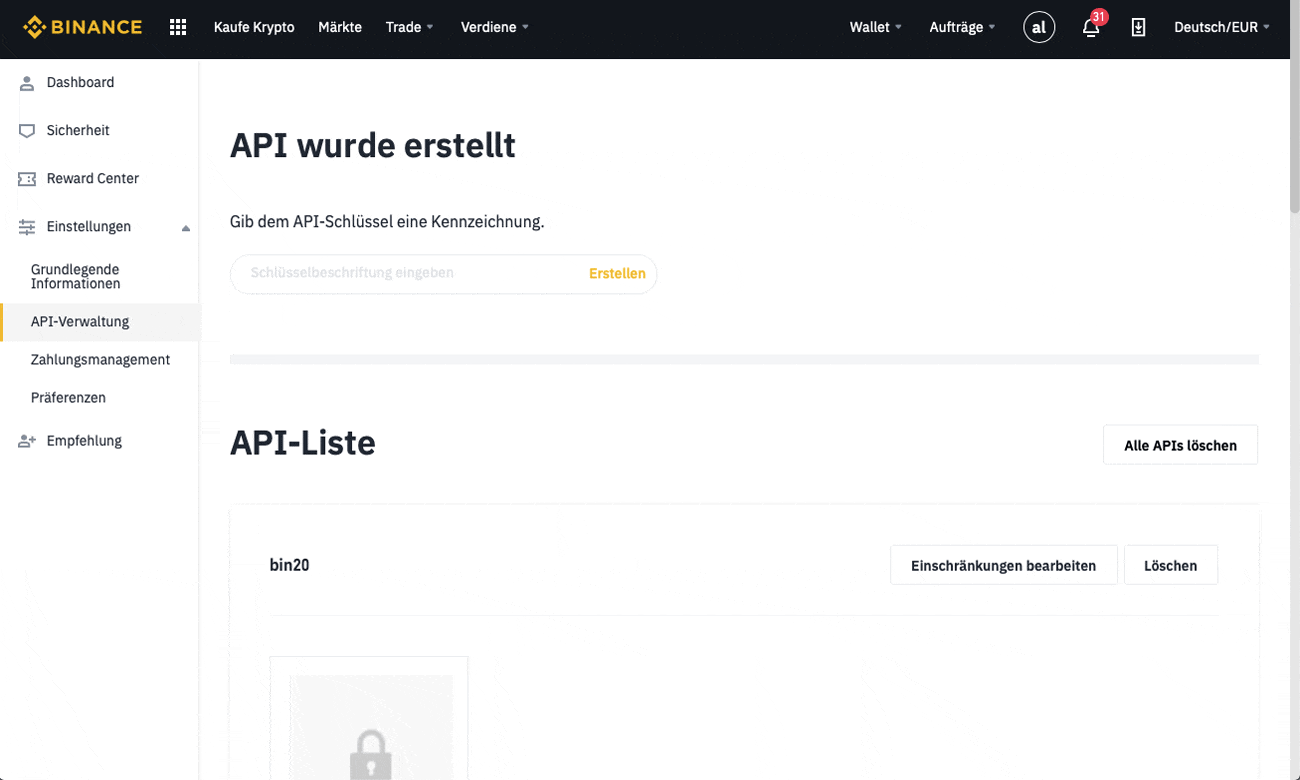Click the locked QR code thumbnail
Viewport: 1300px width, 780px height.
coord(370,725)
